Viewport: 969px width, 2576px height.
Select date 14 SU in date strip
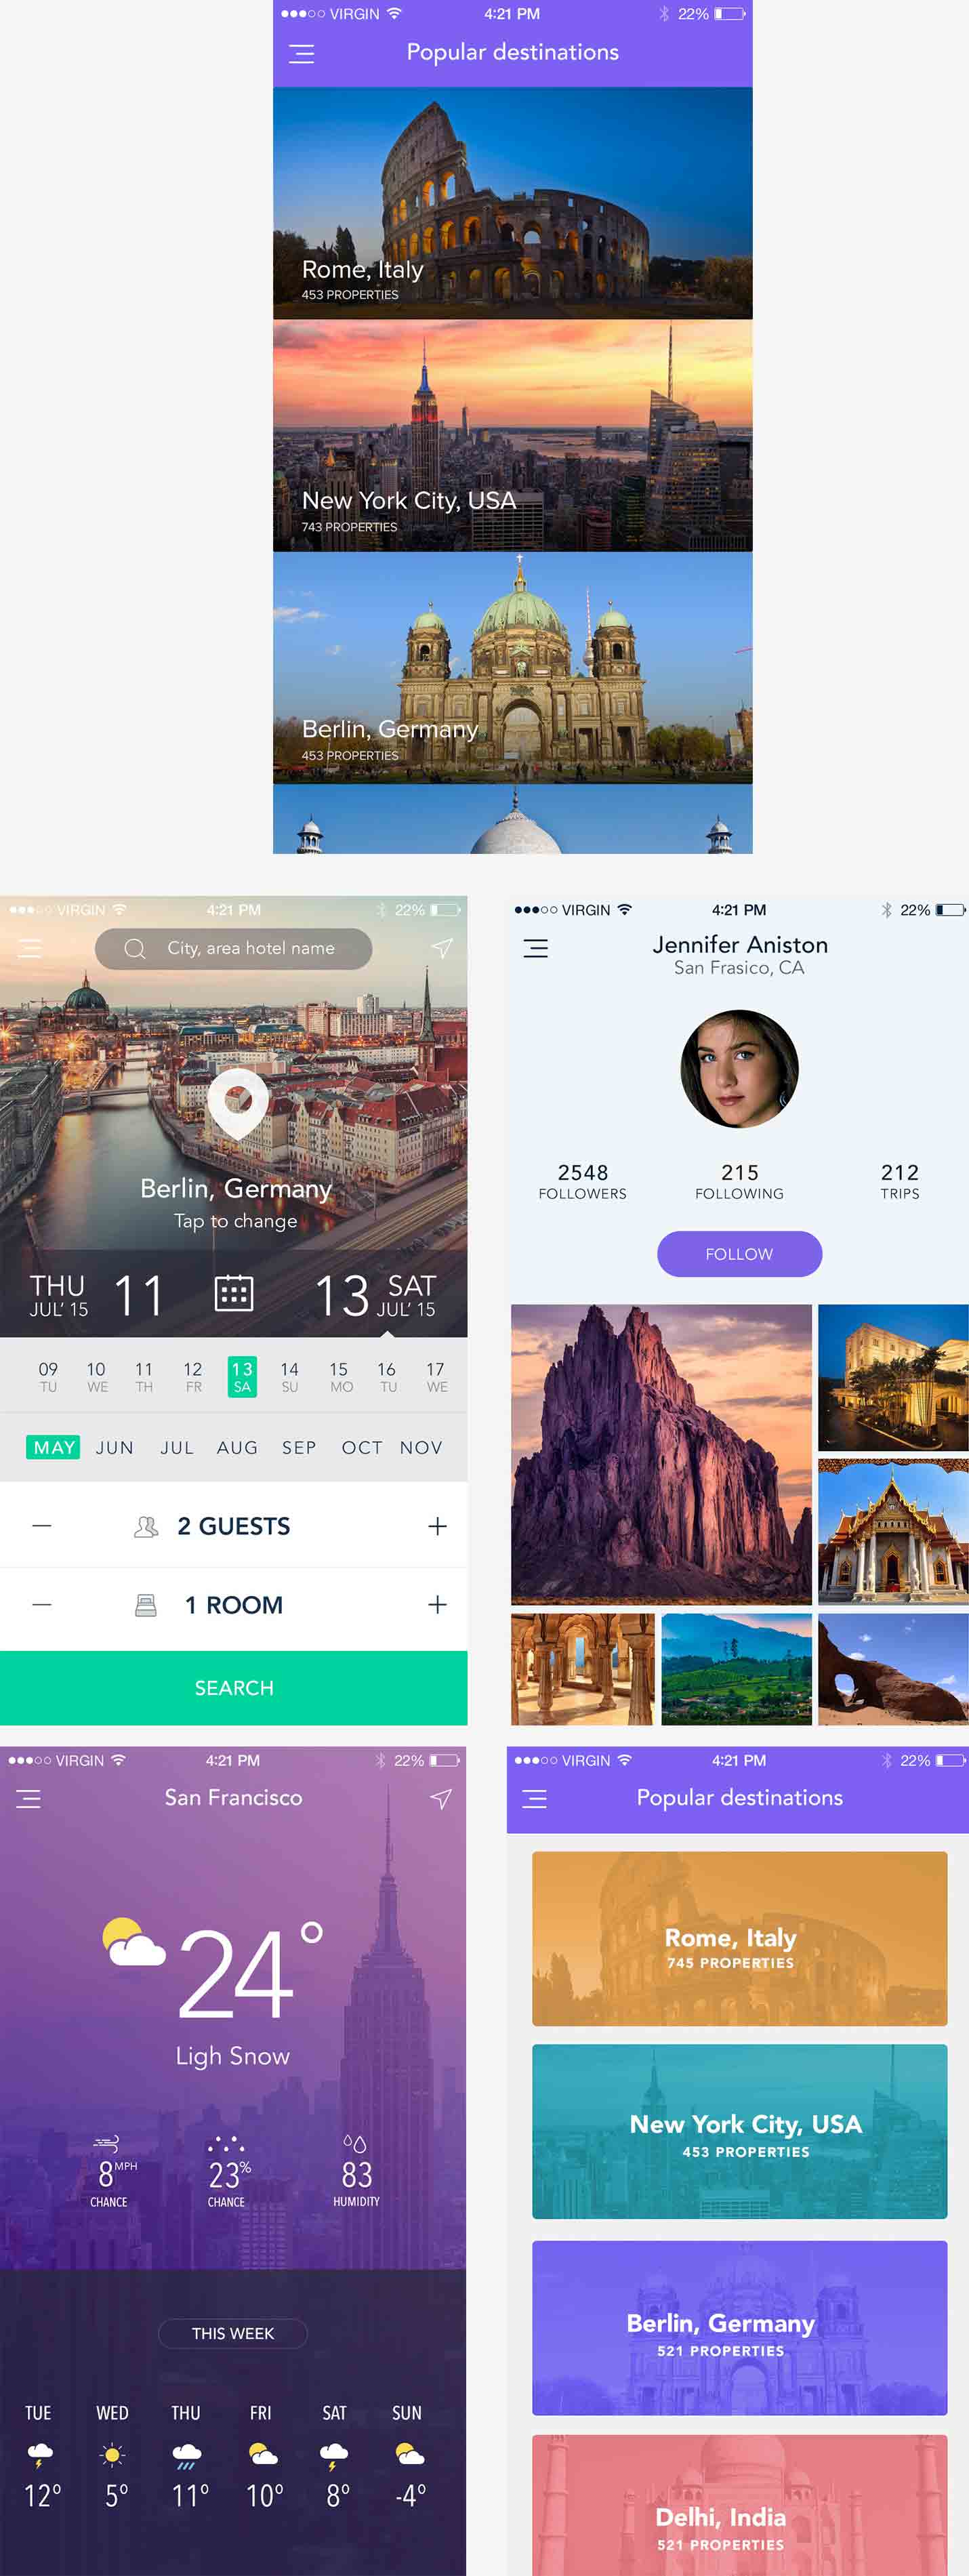click(290, 1376)
